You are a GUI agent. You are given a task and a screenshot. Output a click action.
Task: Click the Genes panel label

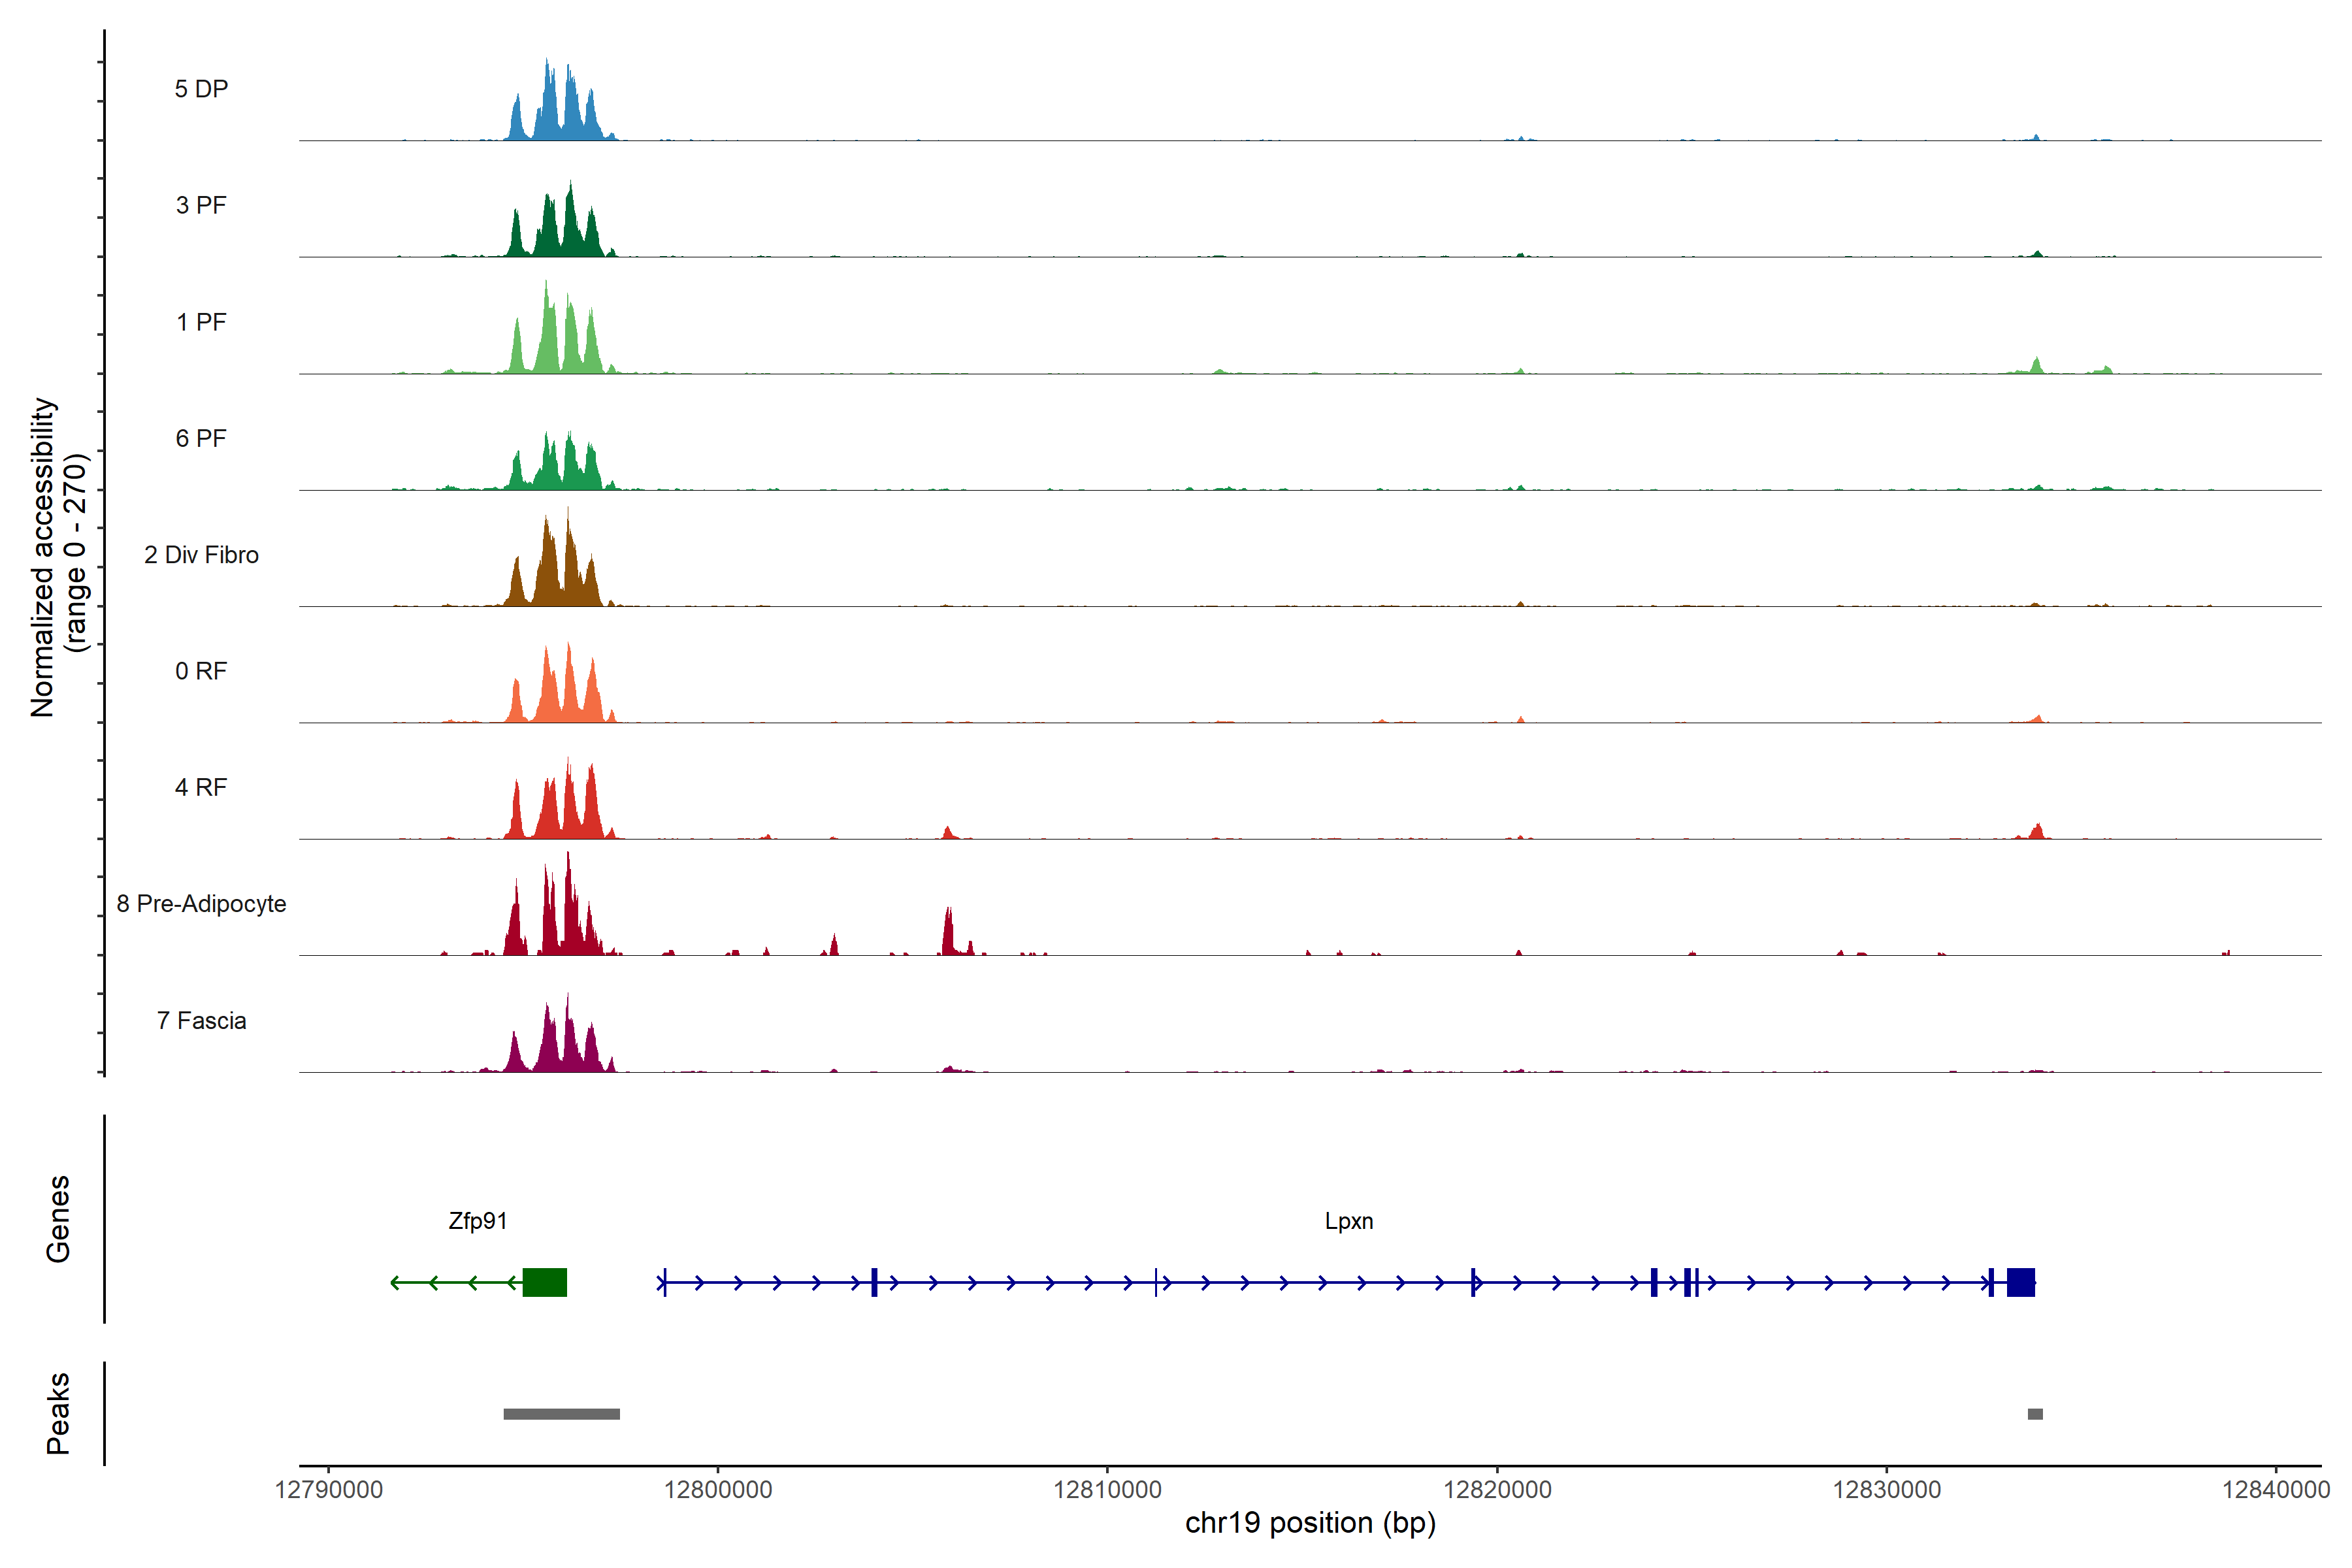pos(58,1218)
